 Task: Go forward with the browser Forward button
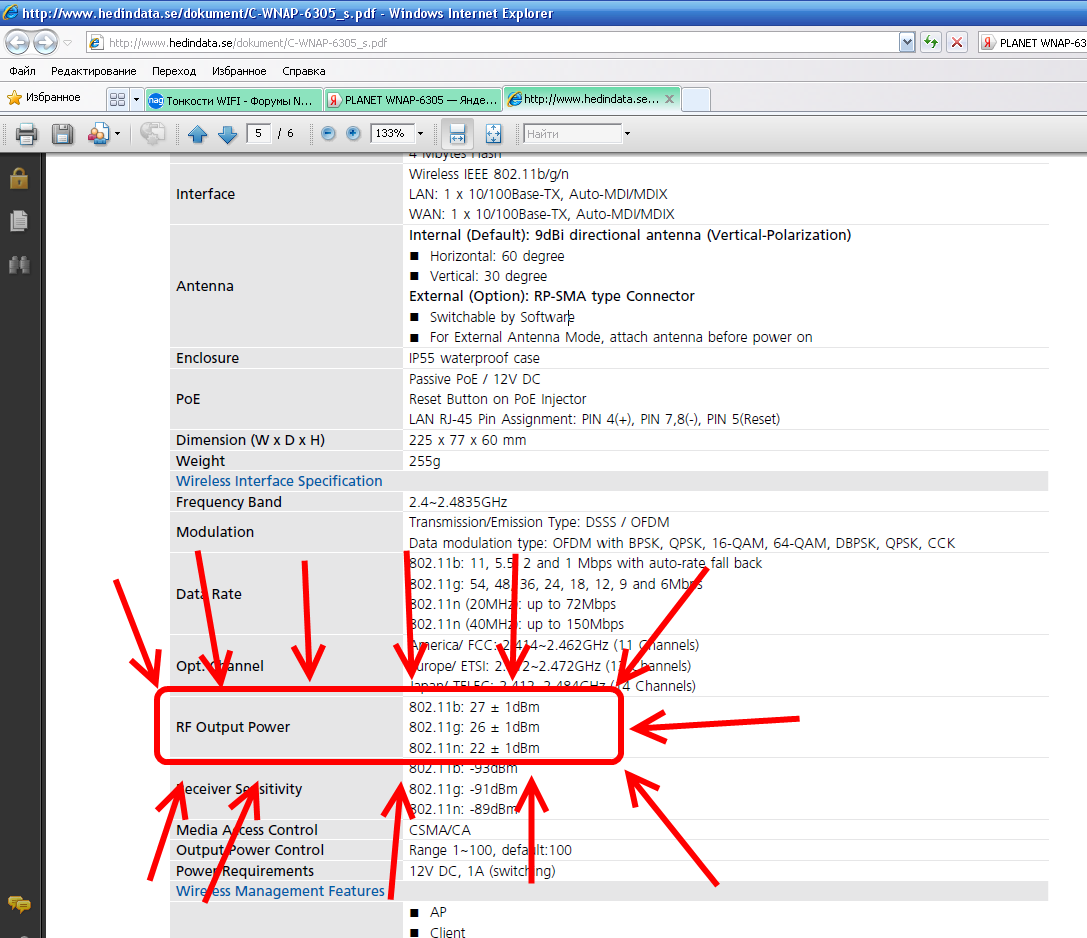(46, 42)
